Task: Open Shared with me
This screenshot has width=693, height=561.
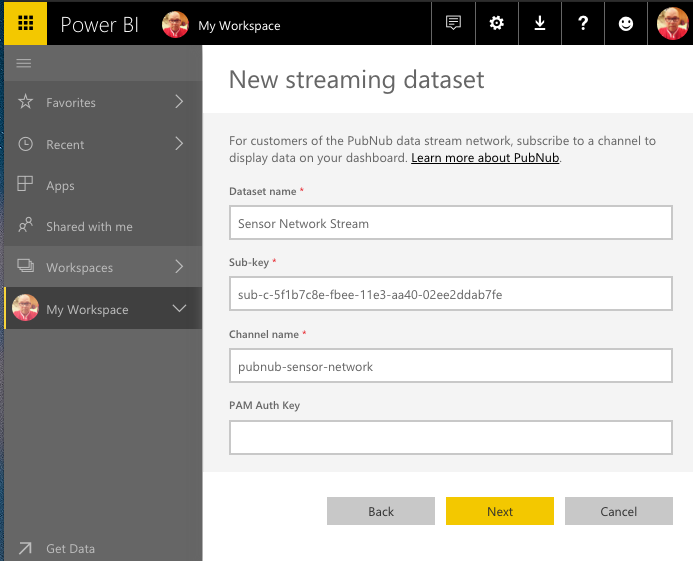Action: coord(103,226)
